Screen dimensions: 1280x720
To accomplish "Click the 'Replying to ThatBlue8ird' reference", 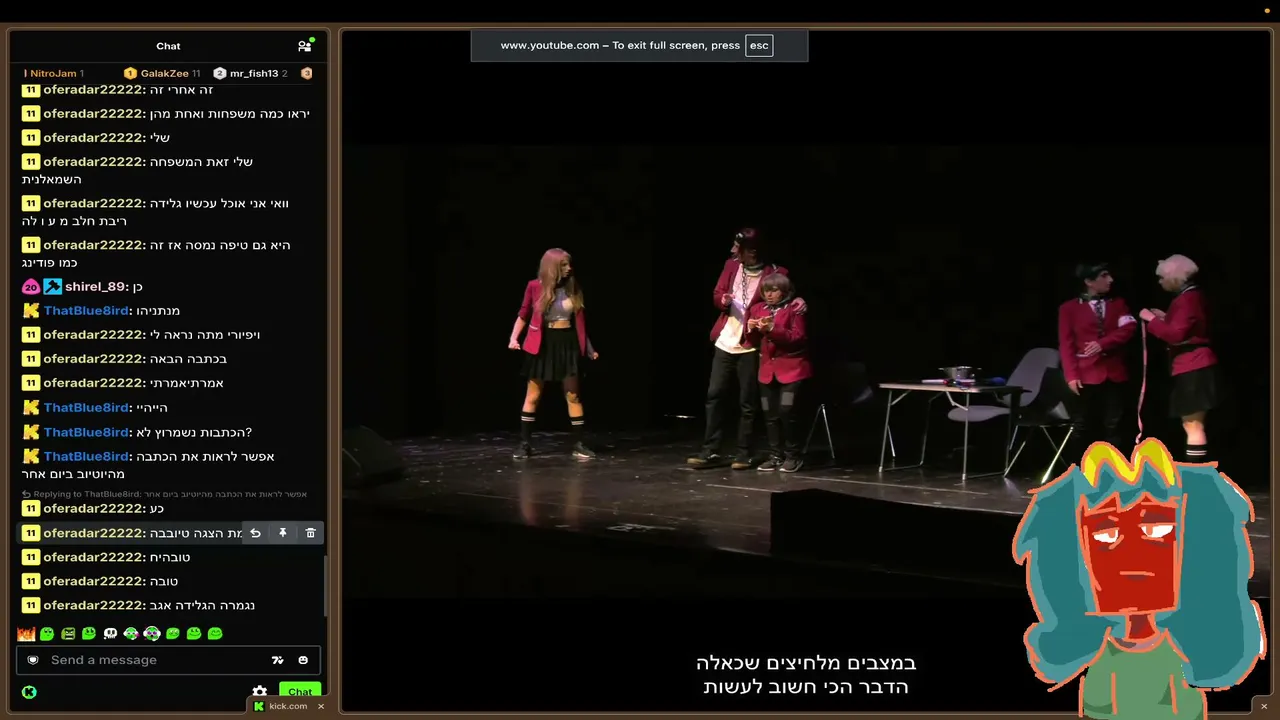I will click(x=165, y=494).
